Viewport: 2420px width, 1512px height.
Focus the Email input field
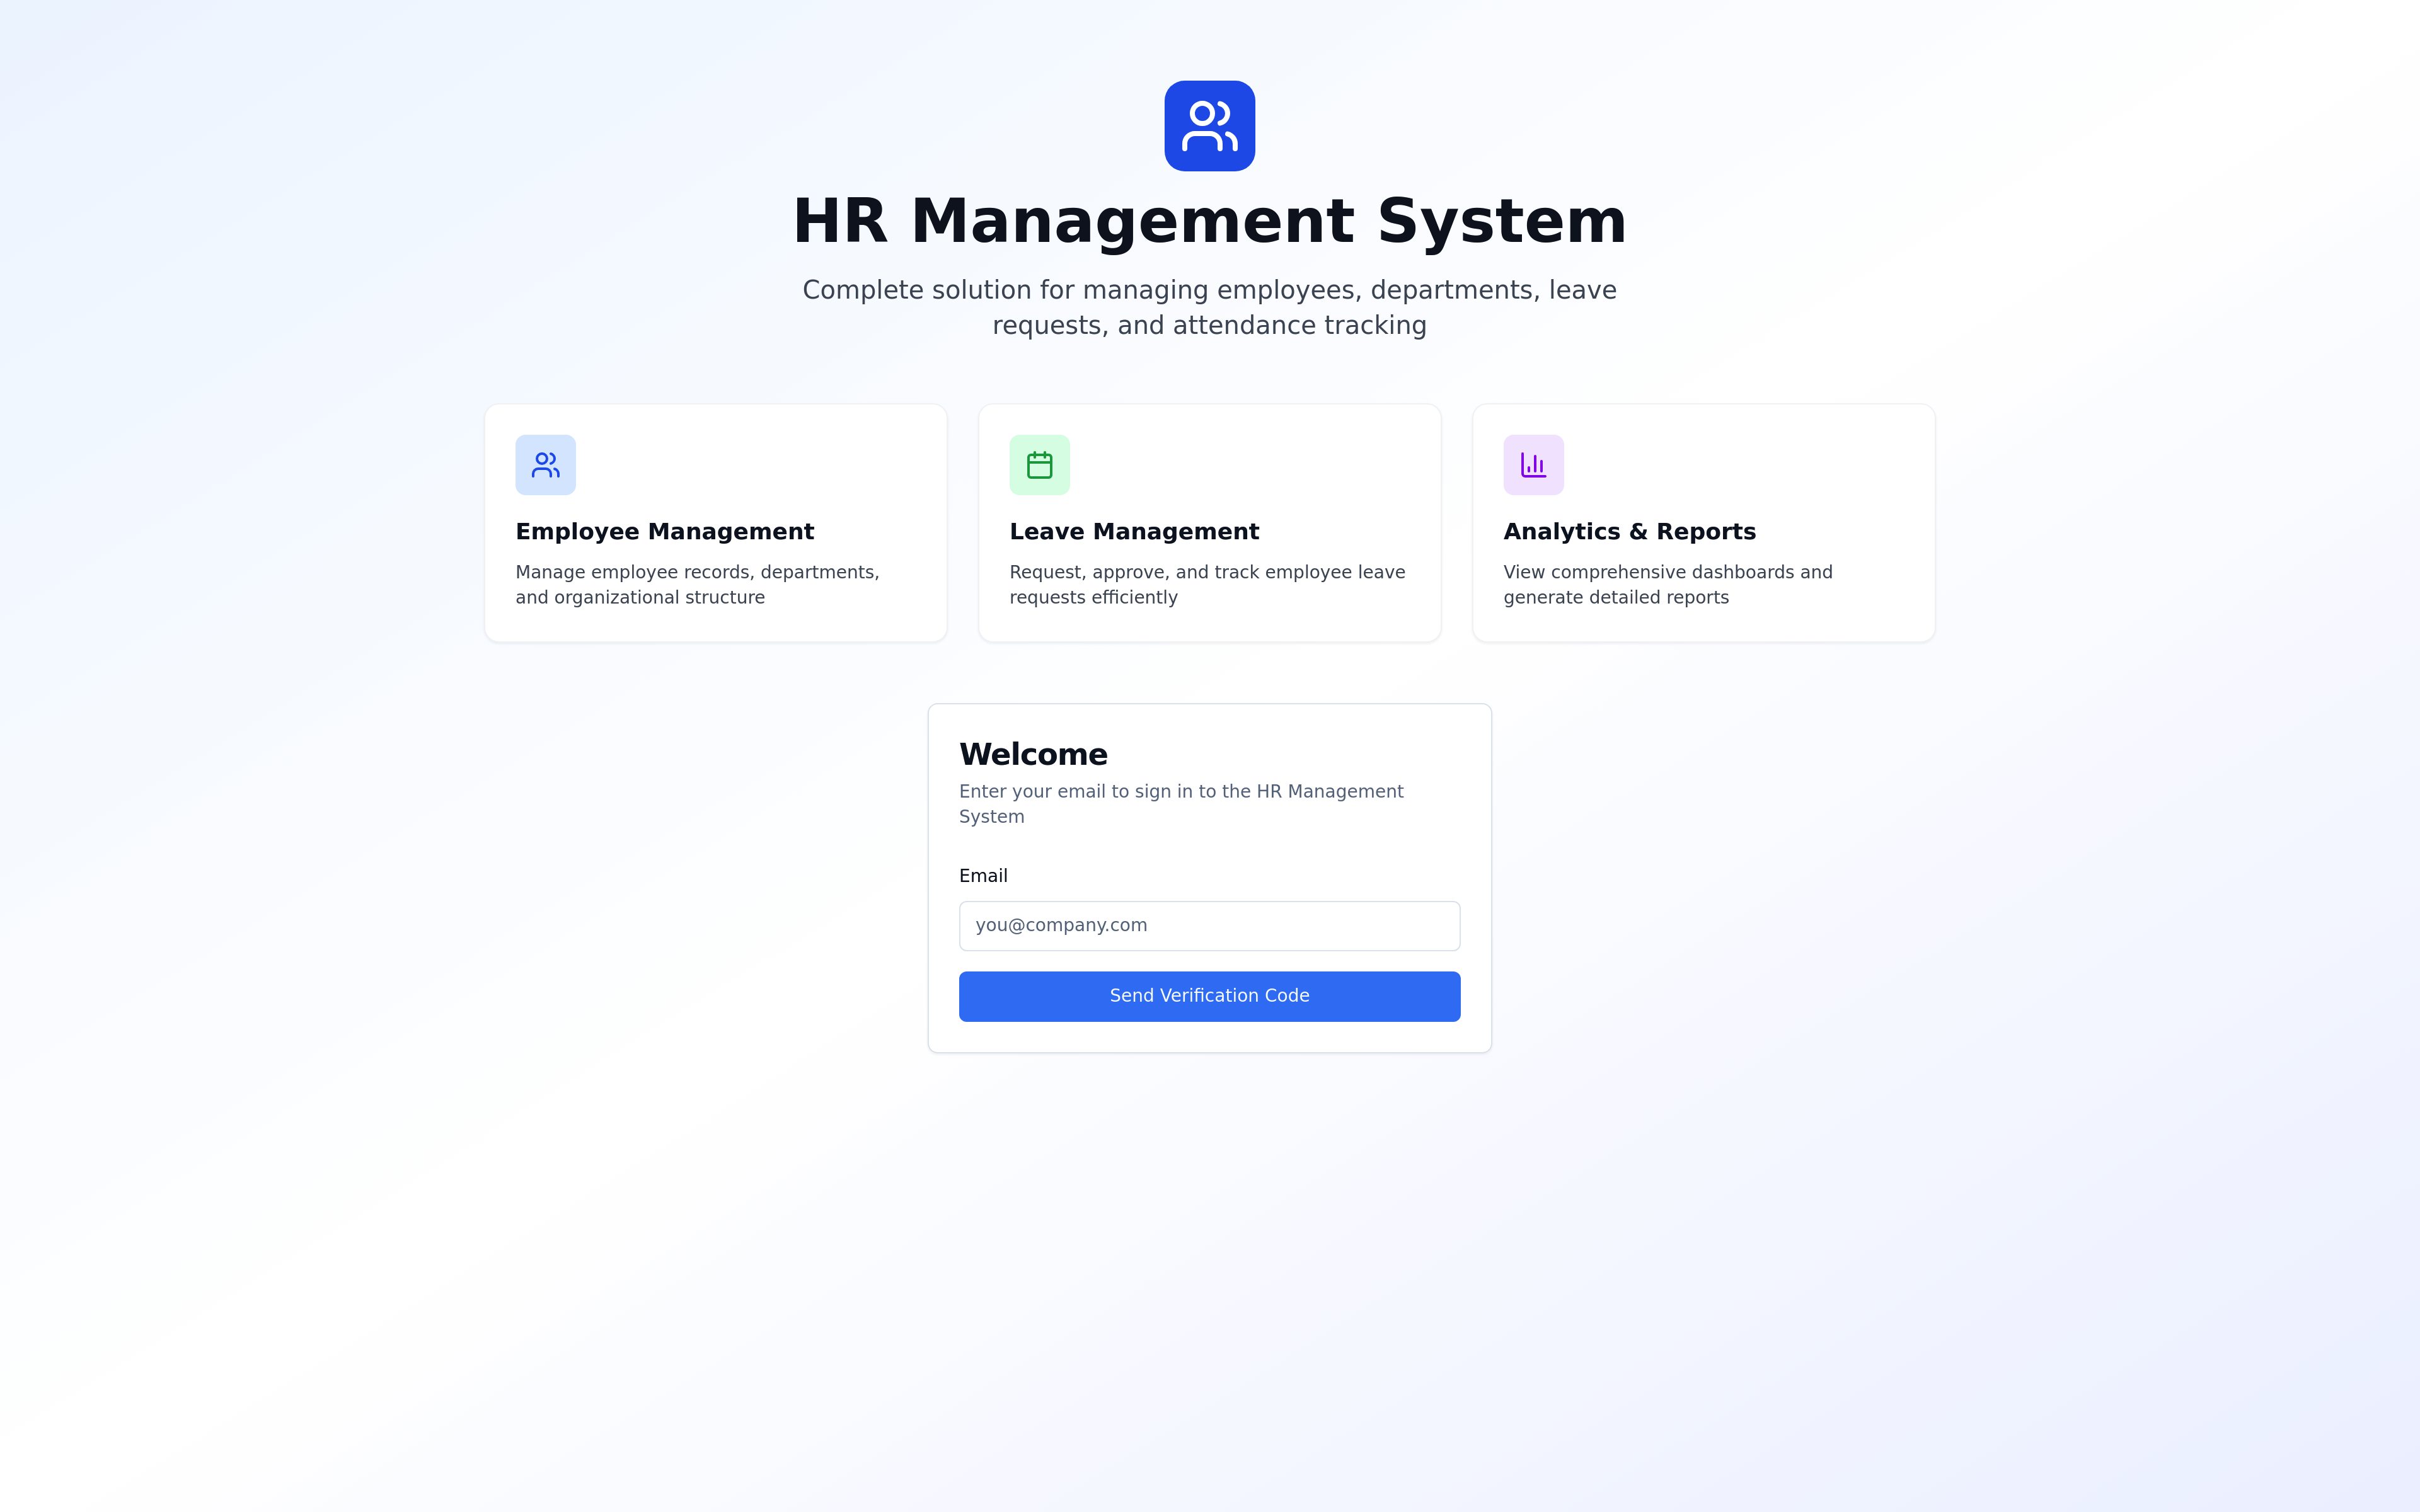click(1209, 926)
